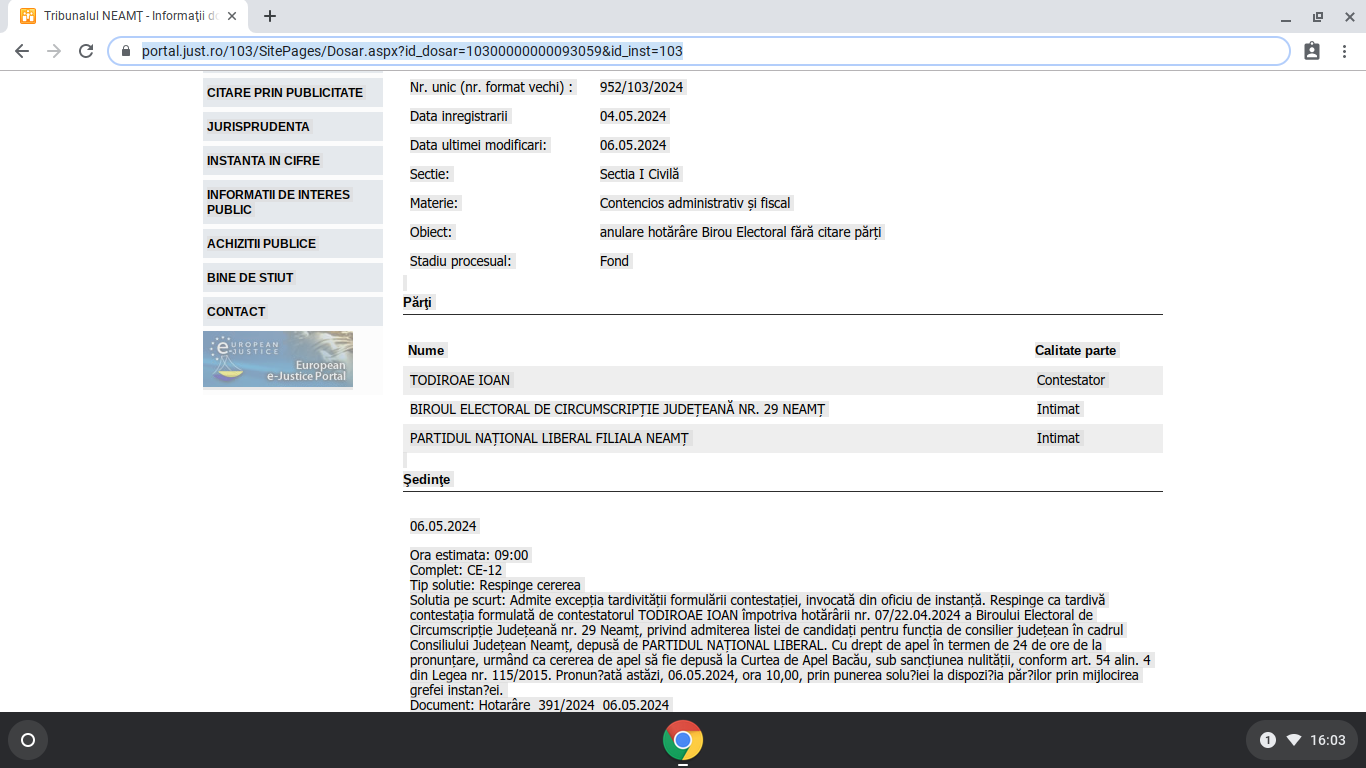Screen dimensions: 1366x768
Task: Click Tip solutie: Respinge cererea line
Action: (495, 585)
